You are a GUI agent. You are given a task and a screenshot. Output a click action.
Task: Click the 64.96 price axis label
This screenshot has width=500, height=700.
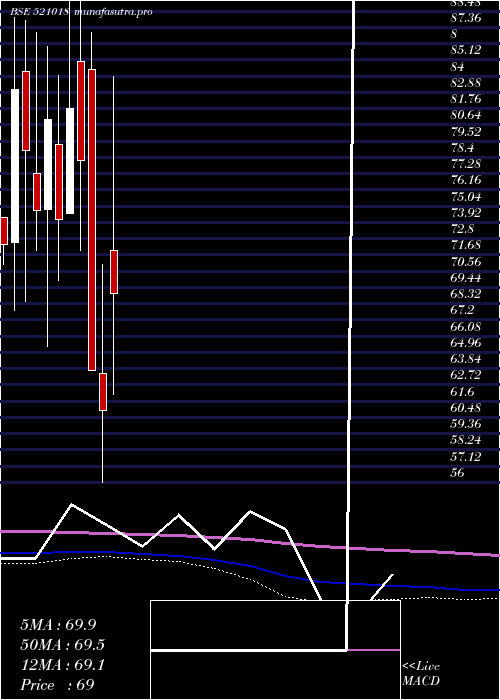click(x=466, y=342)
